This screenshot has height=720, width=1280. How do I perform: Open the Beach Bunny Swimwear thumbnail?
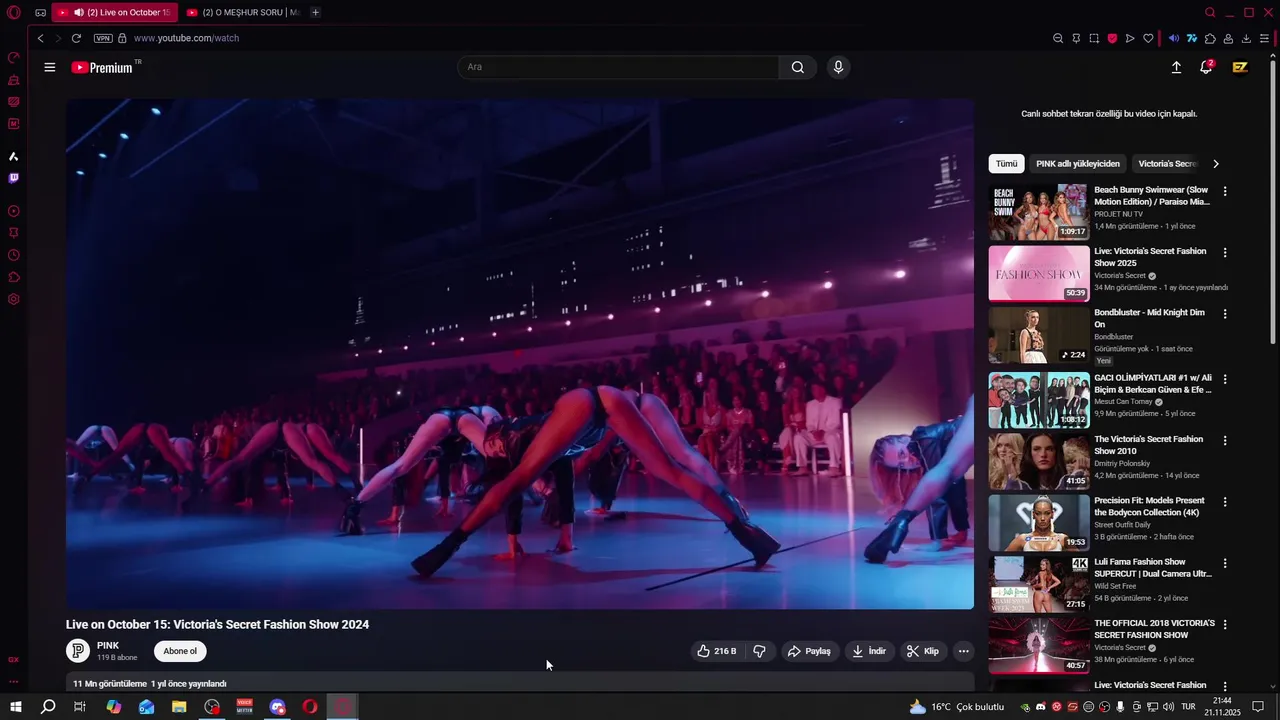(x=1039, y=212)
